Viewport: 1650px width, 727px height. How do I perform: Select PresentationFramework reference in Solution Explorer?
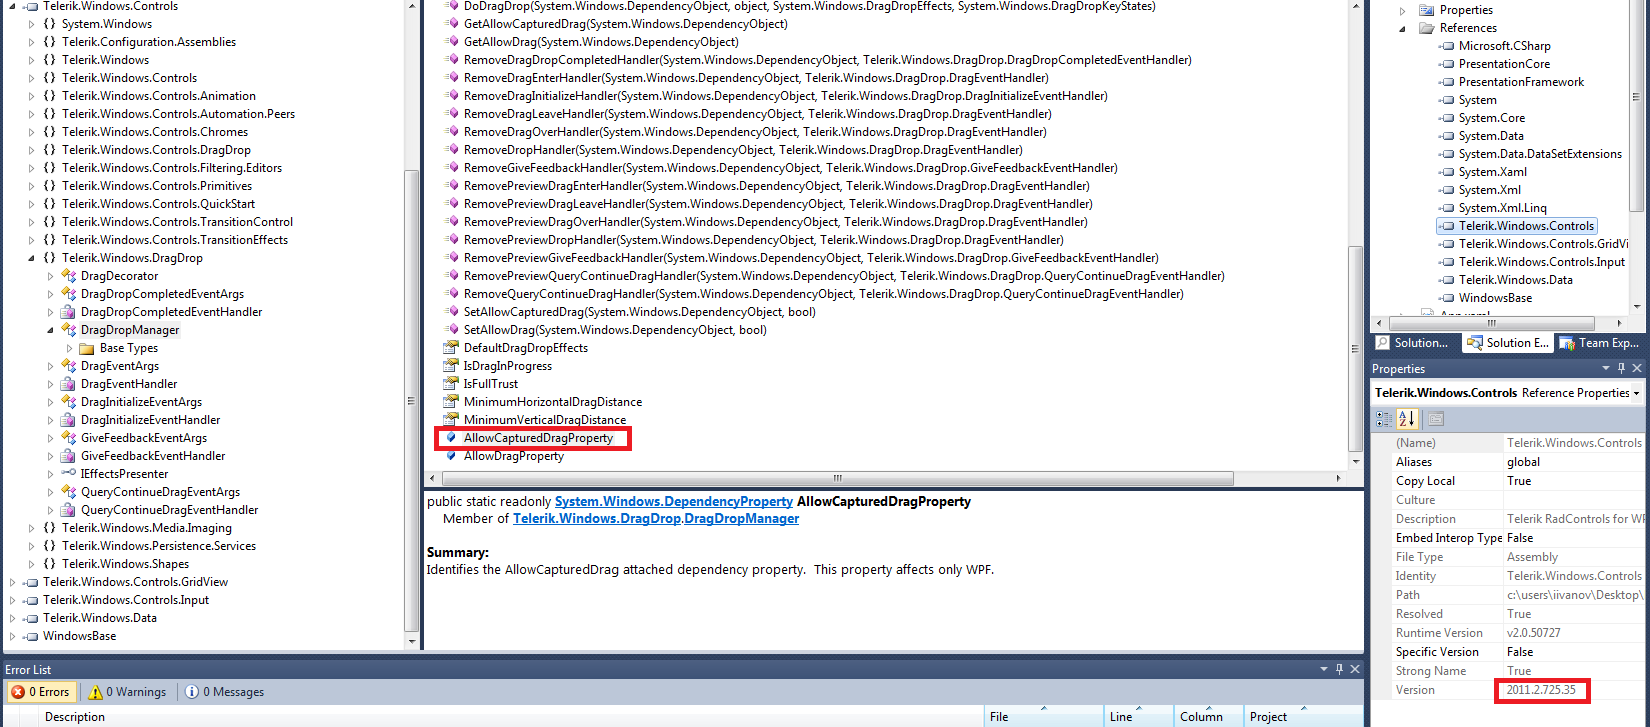[1521, 82]
